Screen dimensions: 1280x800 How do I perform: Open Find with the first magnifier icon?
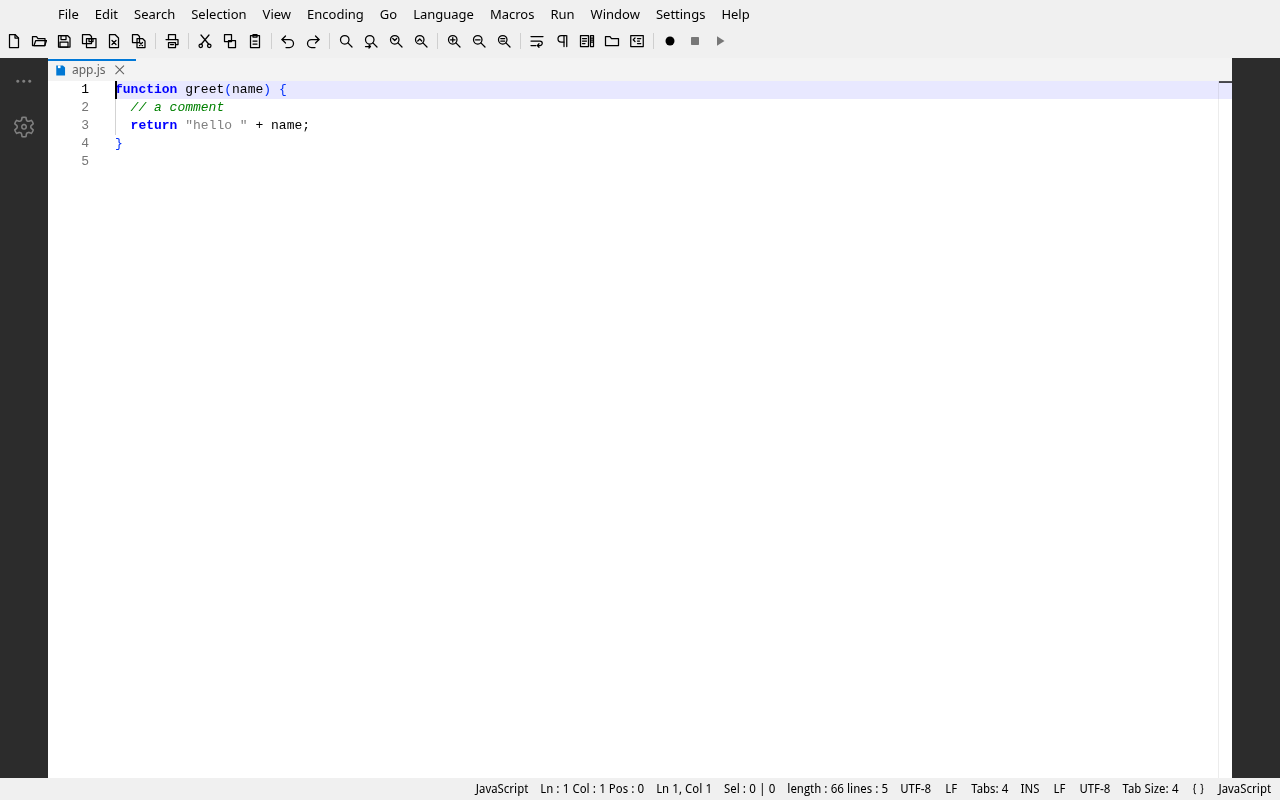[346, 41]
